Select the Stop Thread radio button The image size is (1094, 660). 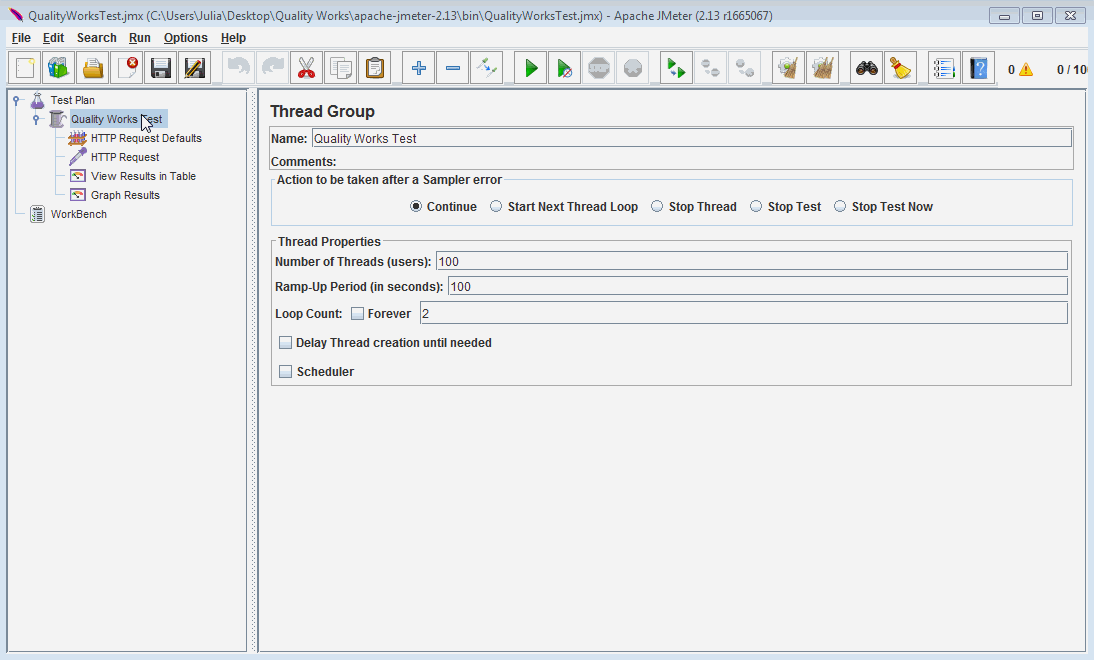657,207
